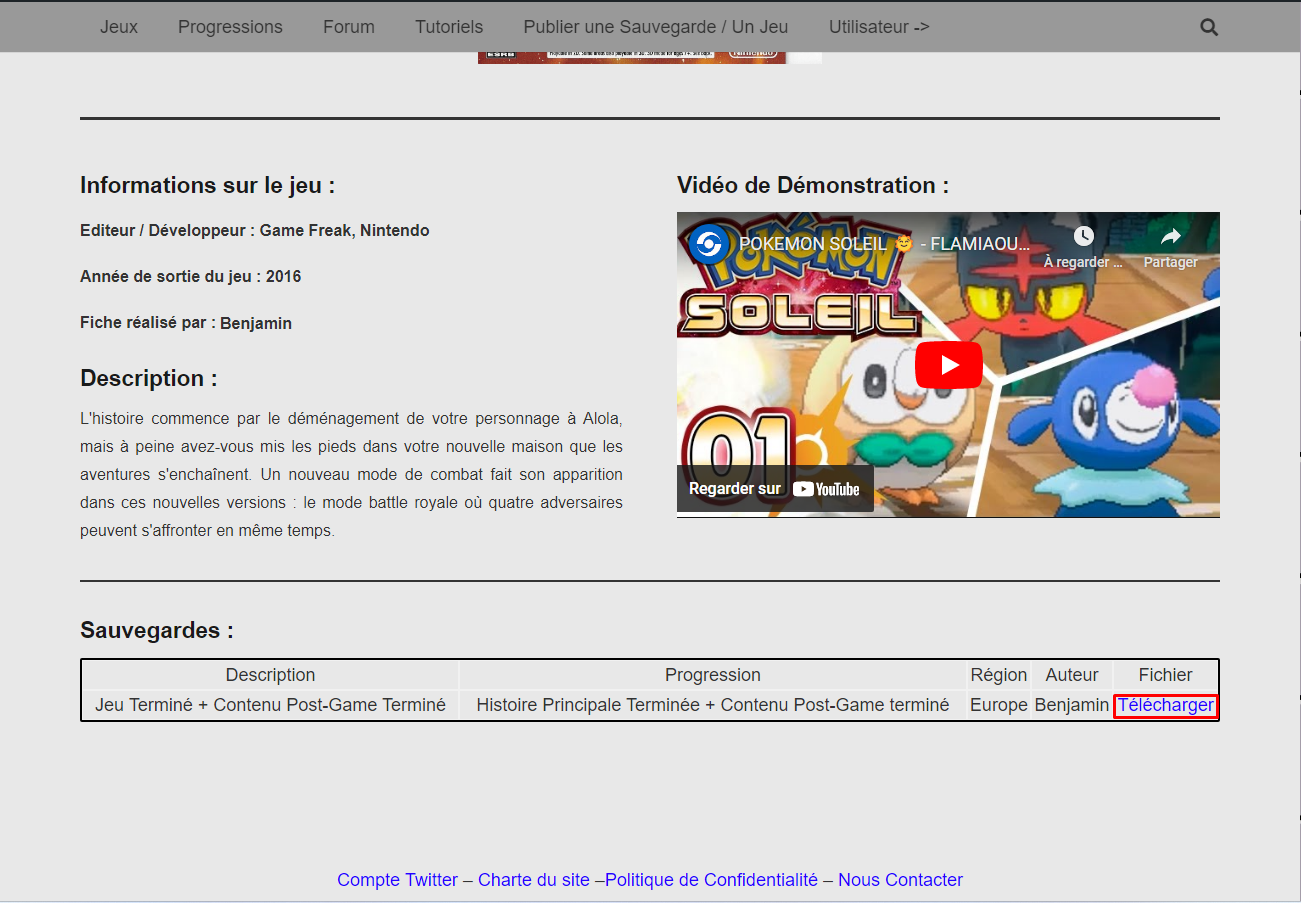Image resolution: width=1301 pixels, height=903 pixels.
Task: Open Publier une Sauvegarde / Un Jeu
Action: [656, 27]
